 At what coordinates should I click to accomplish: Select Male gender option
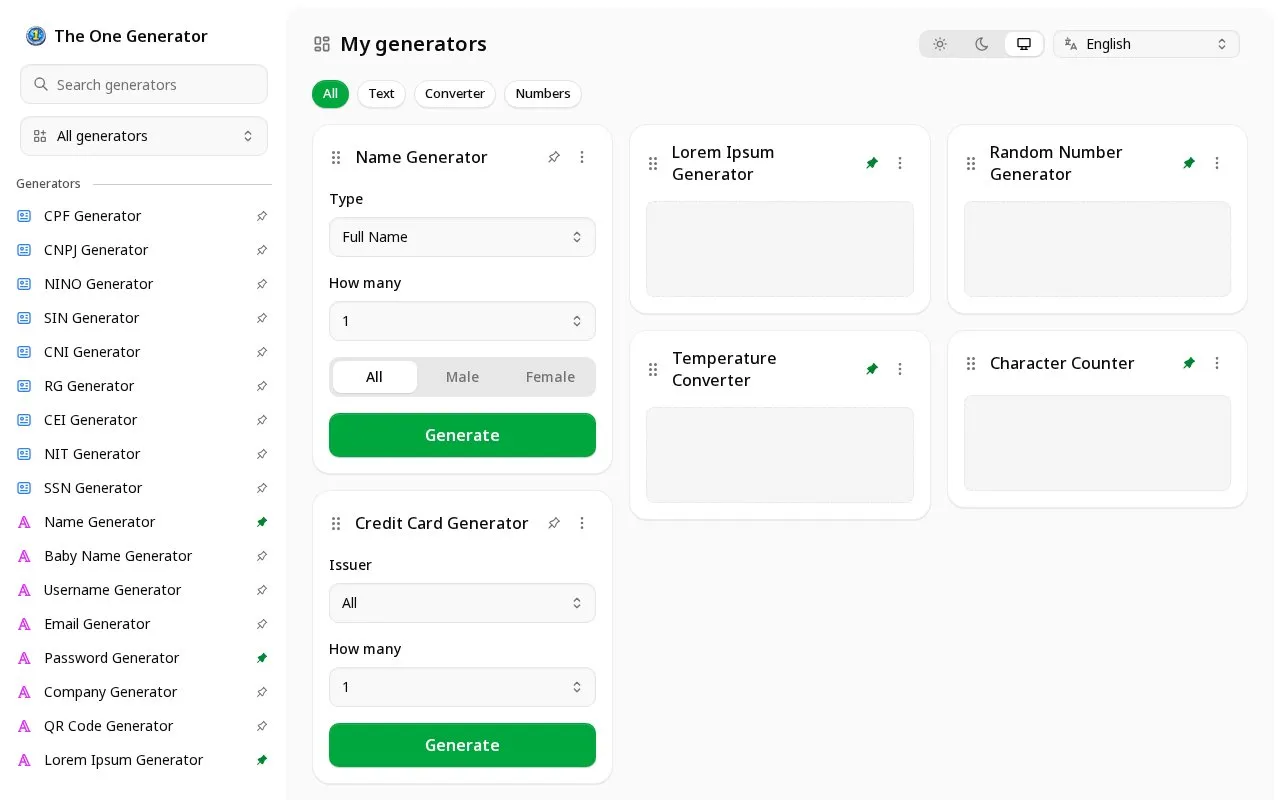point(462,377)
